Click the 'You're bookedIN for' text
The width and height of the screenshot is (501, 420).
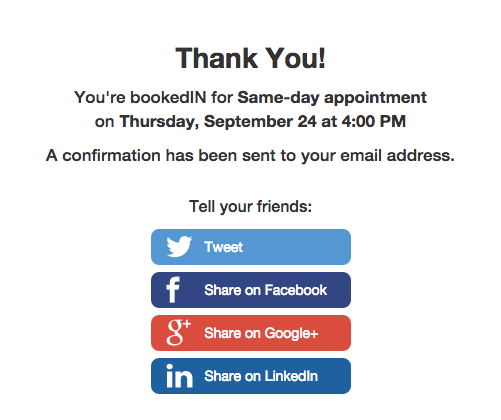(153, 98)
